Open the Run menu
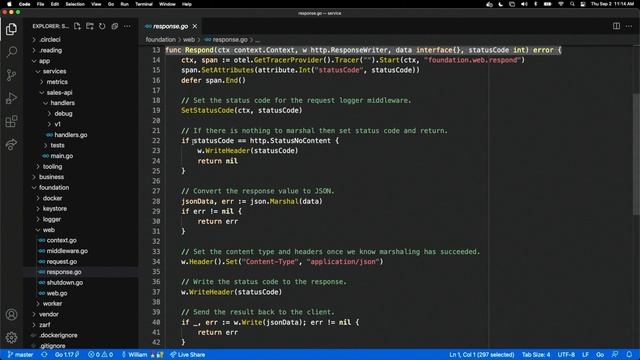Viewport: 640px width, 360px height. 124,4
